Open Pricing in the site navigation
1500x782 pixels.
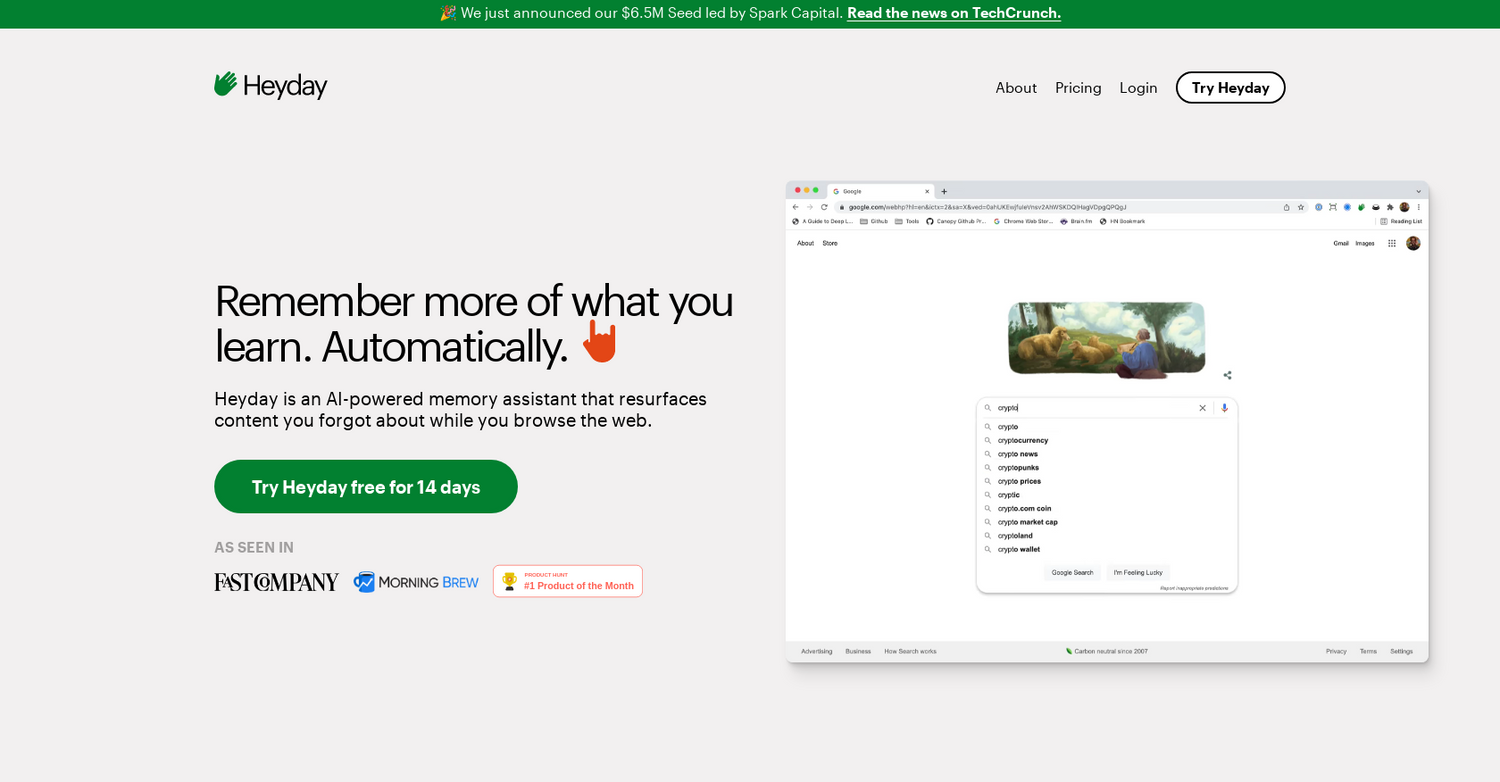pyautogui.click(x=1078, y=88)
